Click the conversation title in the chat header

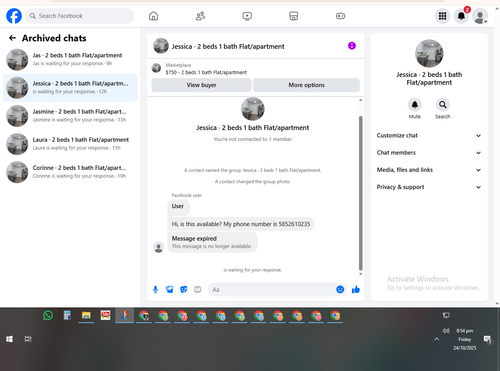tap(228, 46)
